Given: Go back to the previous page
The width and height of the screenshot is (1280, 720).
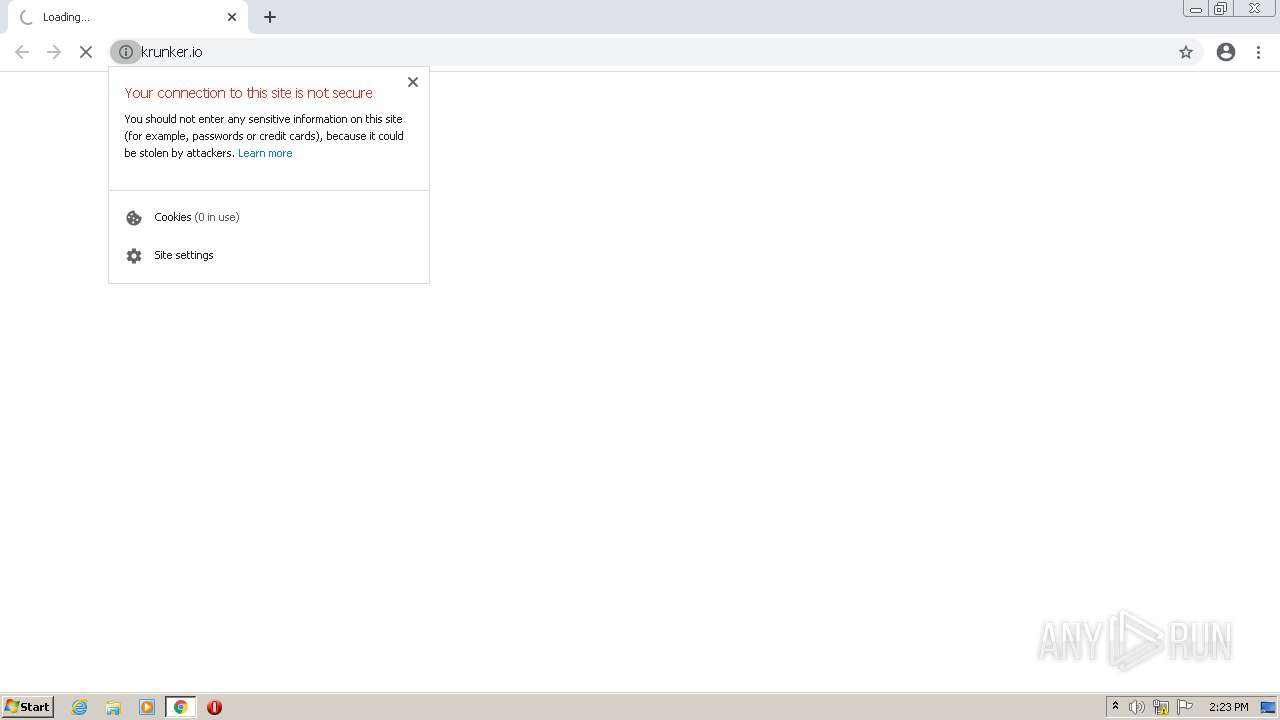Looking at the screenshot, I should [x=22, y=52].
